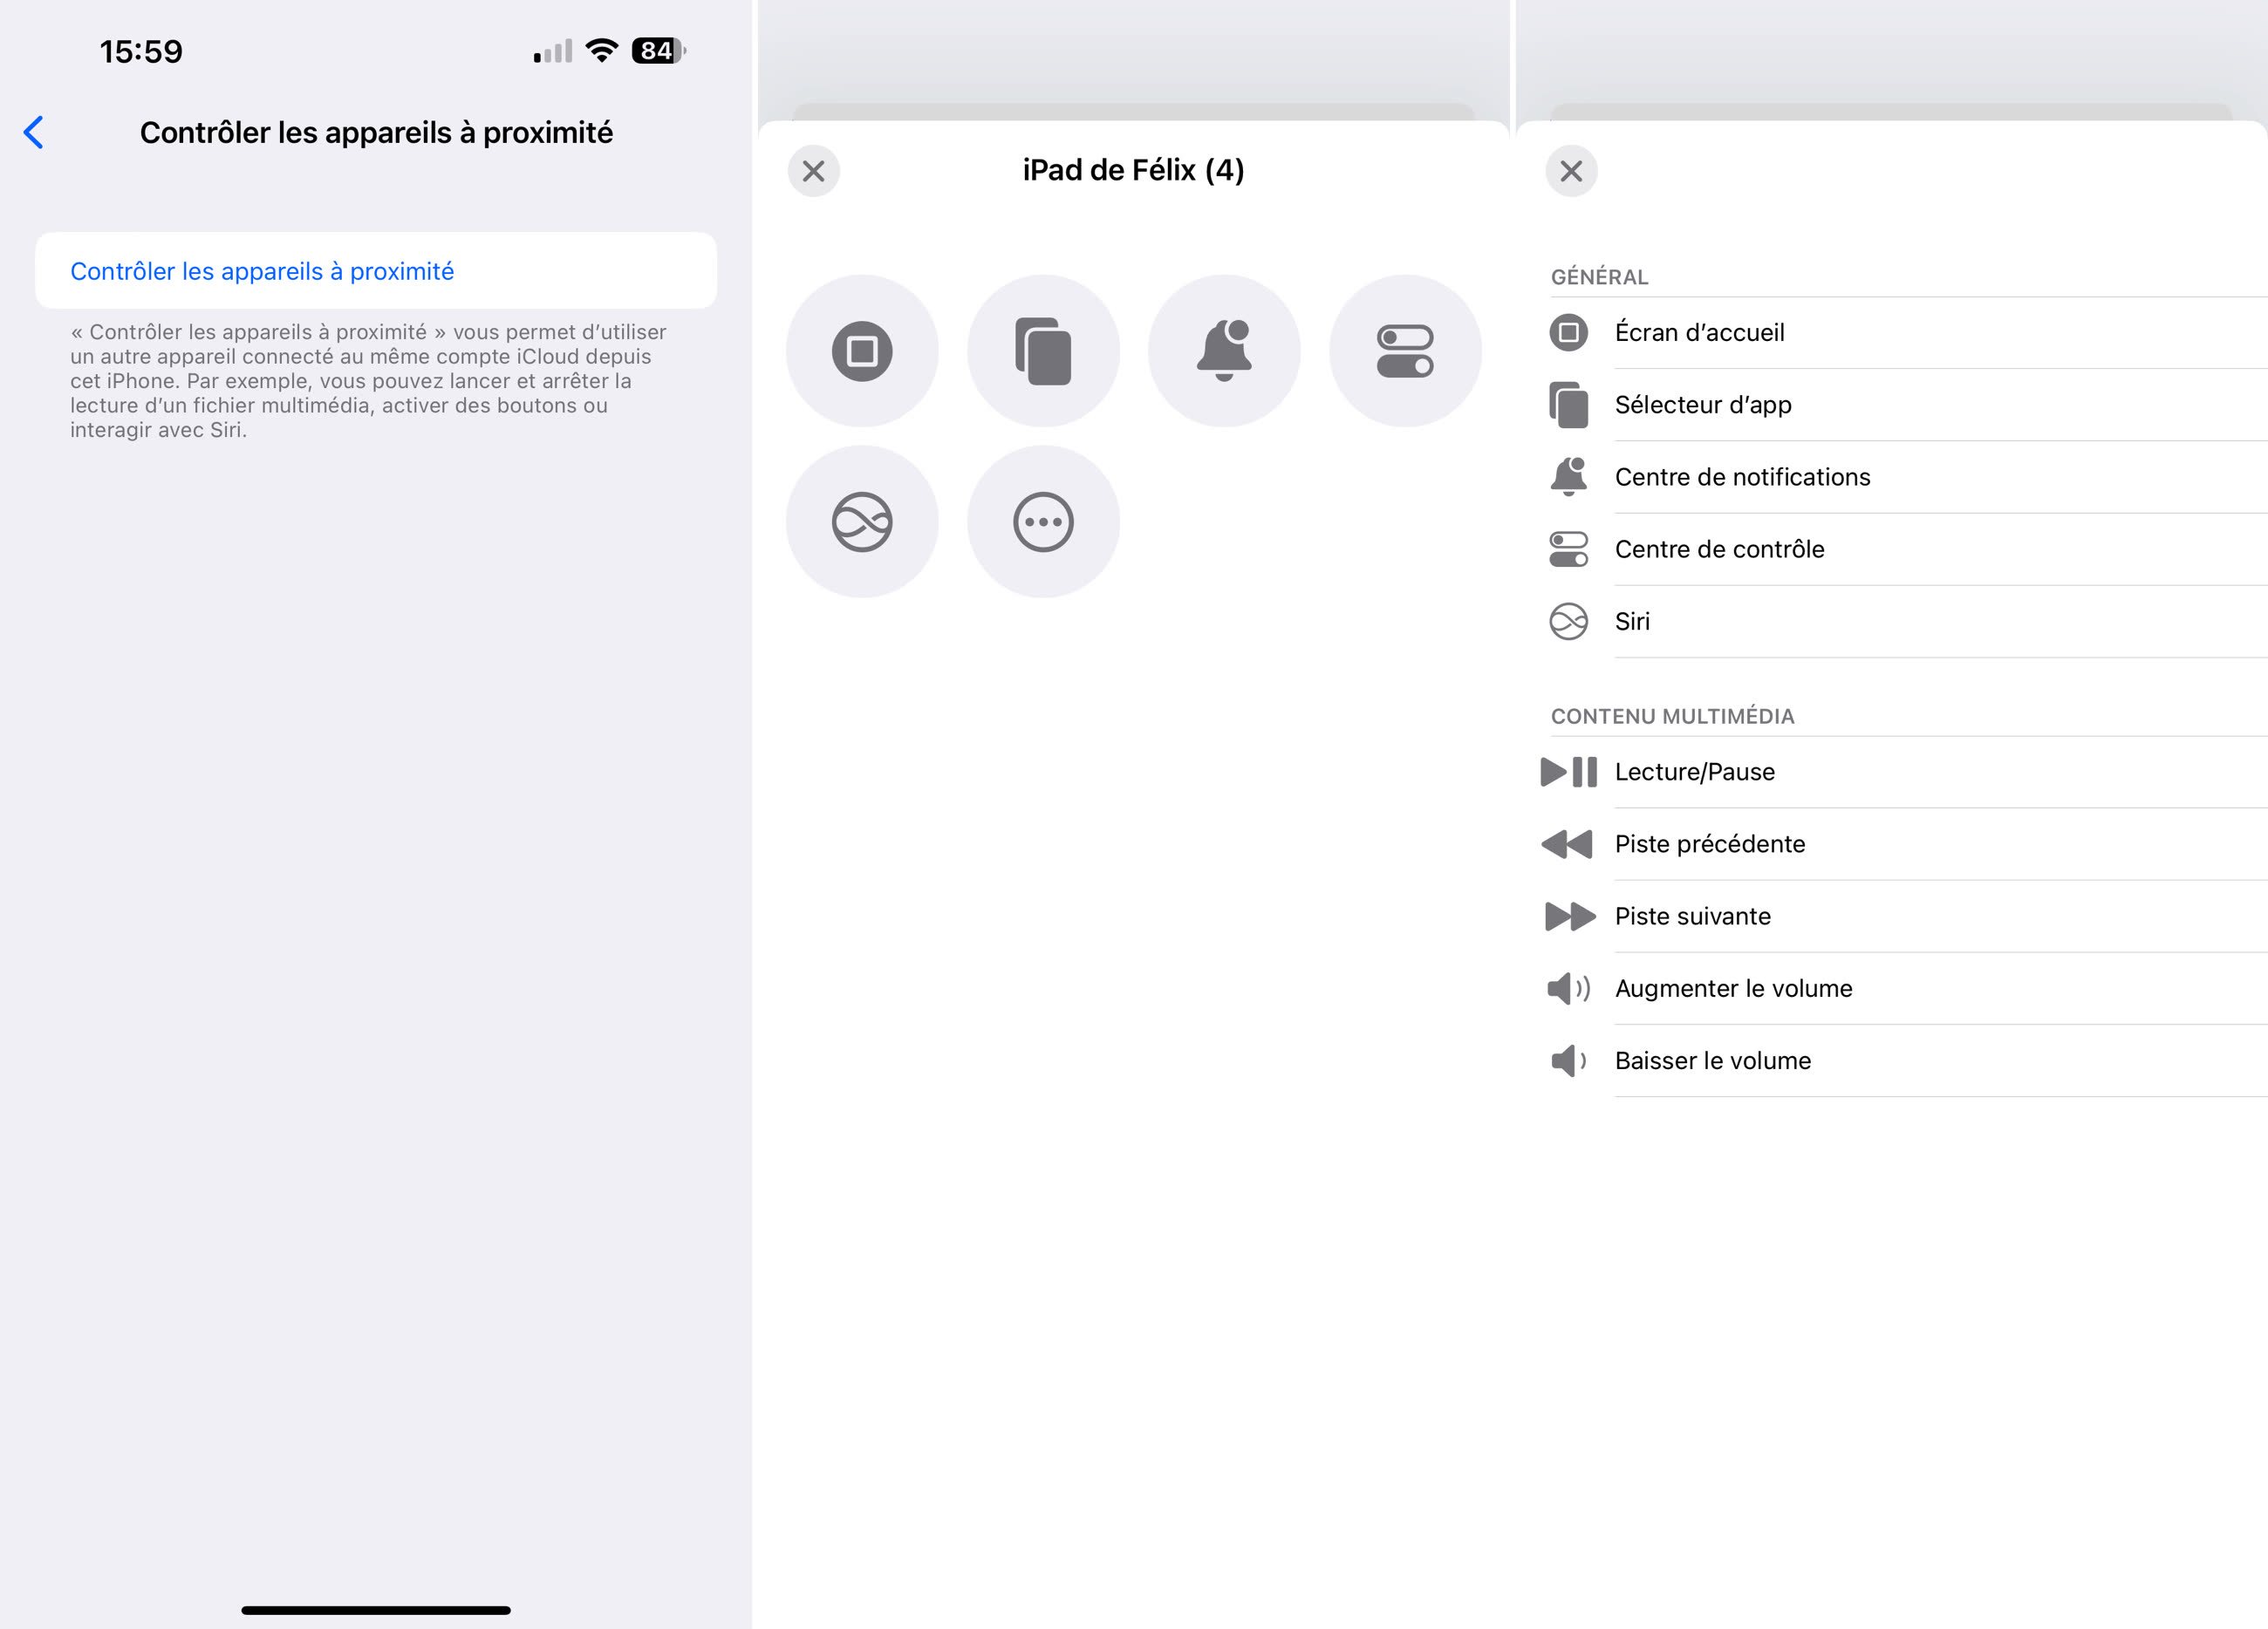Screen dimensions: 2268x1629
Task: Close the iPad de Félix panel
Action: point(813,171)
